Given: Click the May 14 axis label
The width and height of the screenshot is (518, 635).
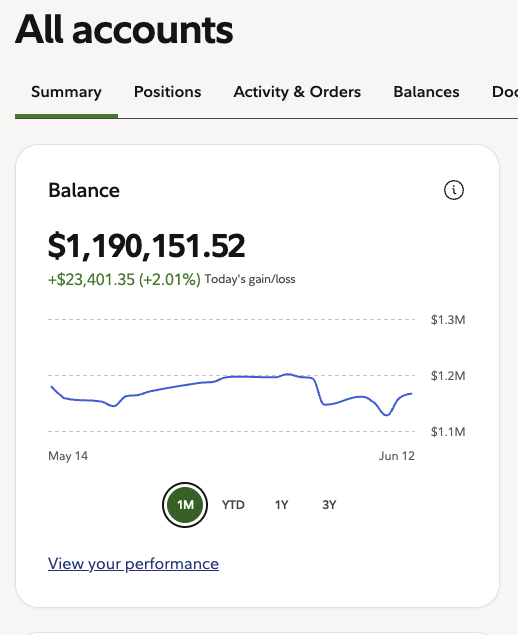Looking at the screenshot, I should (x=68, y=456).
